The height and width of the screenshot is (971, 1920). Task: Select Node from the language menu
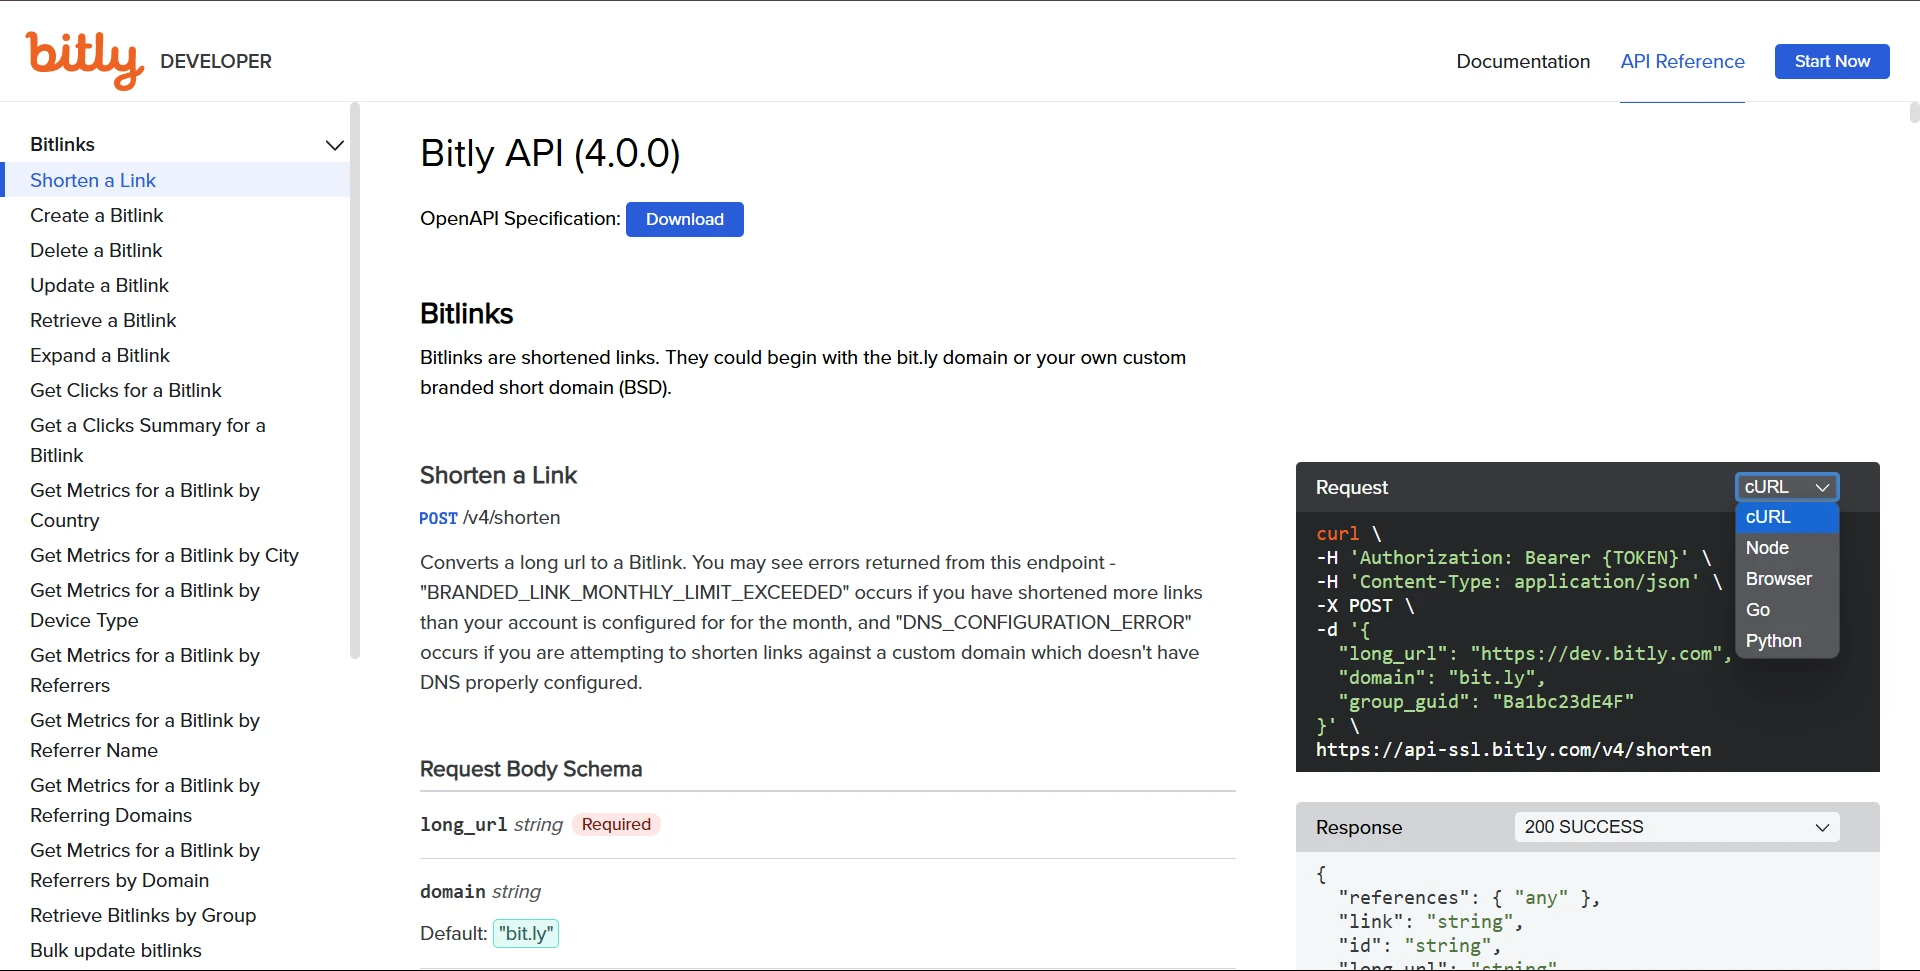coord(1766,548)
